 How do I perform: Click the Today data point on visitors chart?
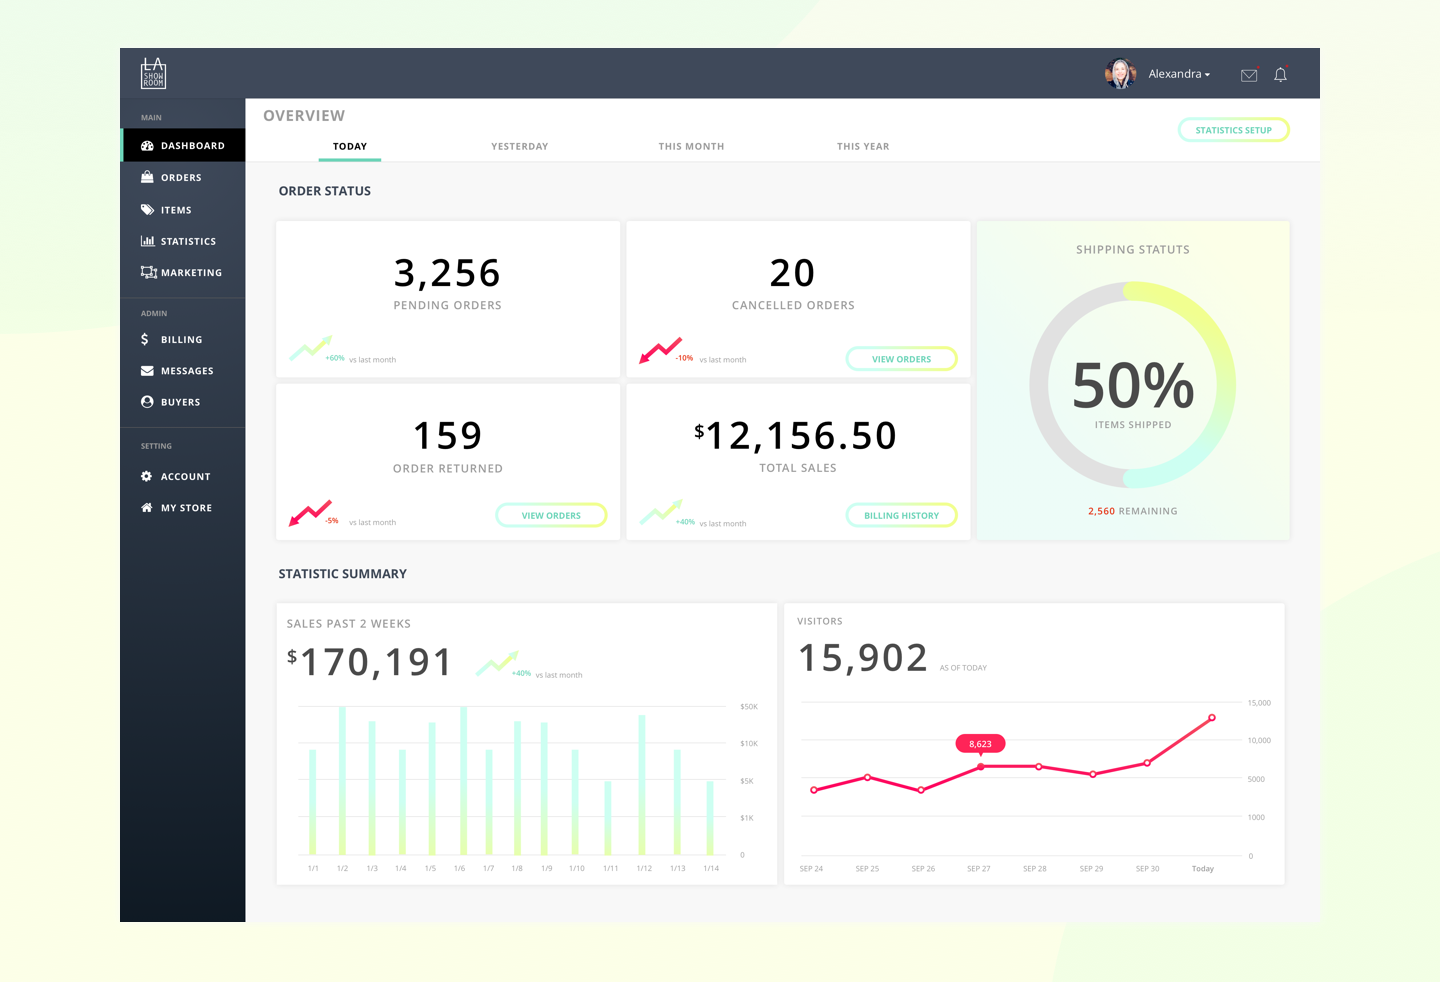pyautogui.click(x=1212, y=718)
